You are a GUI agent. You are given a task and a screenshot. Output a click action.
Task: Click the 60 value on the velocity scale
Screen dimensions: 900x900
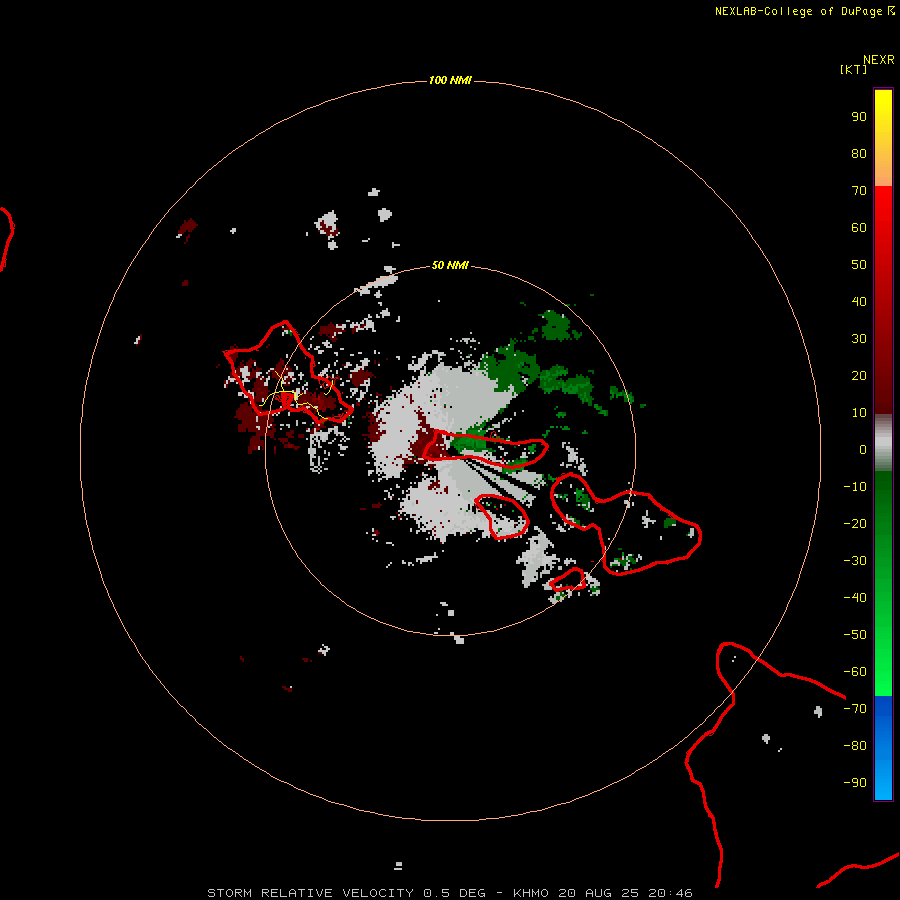(x=859, y=227)
